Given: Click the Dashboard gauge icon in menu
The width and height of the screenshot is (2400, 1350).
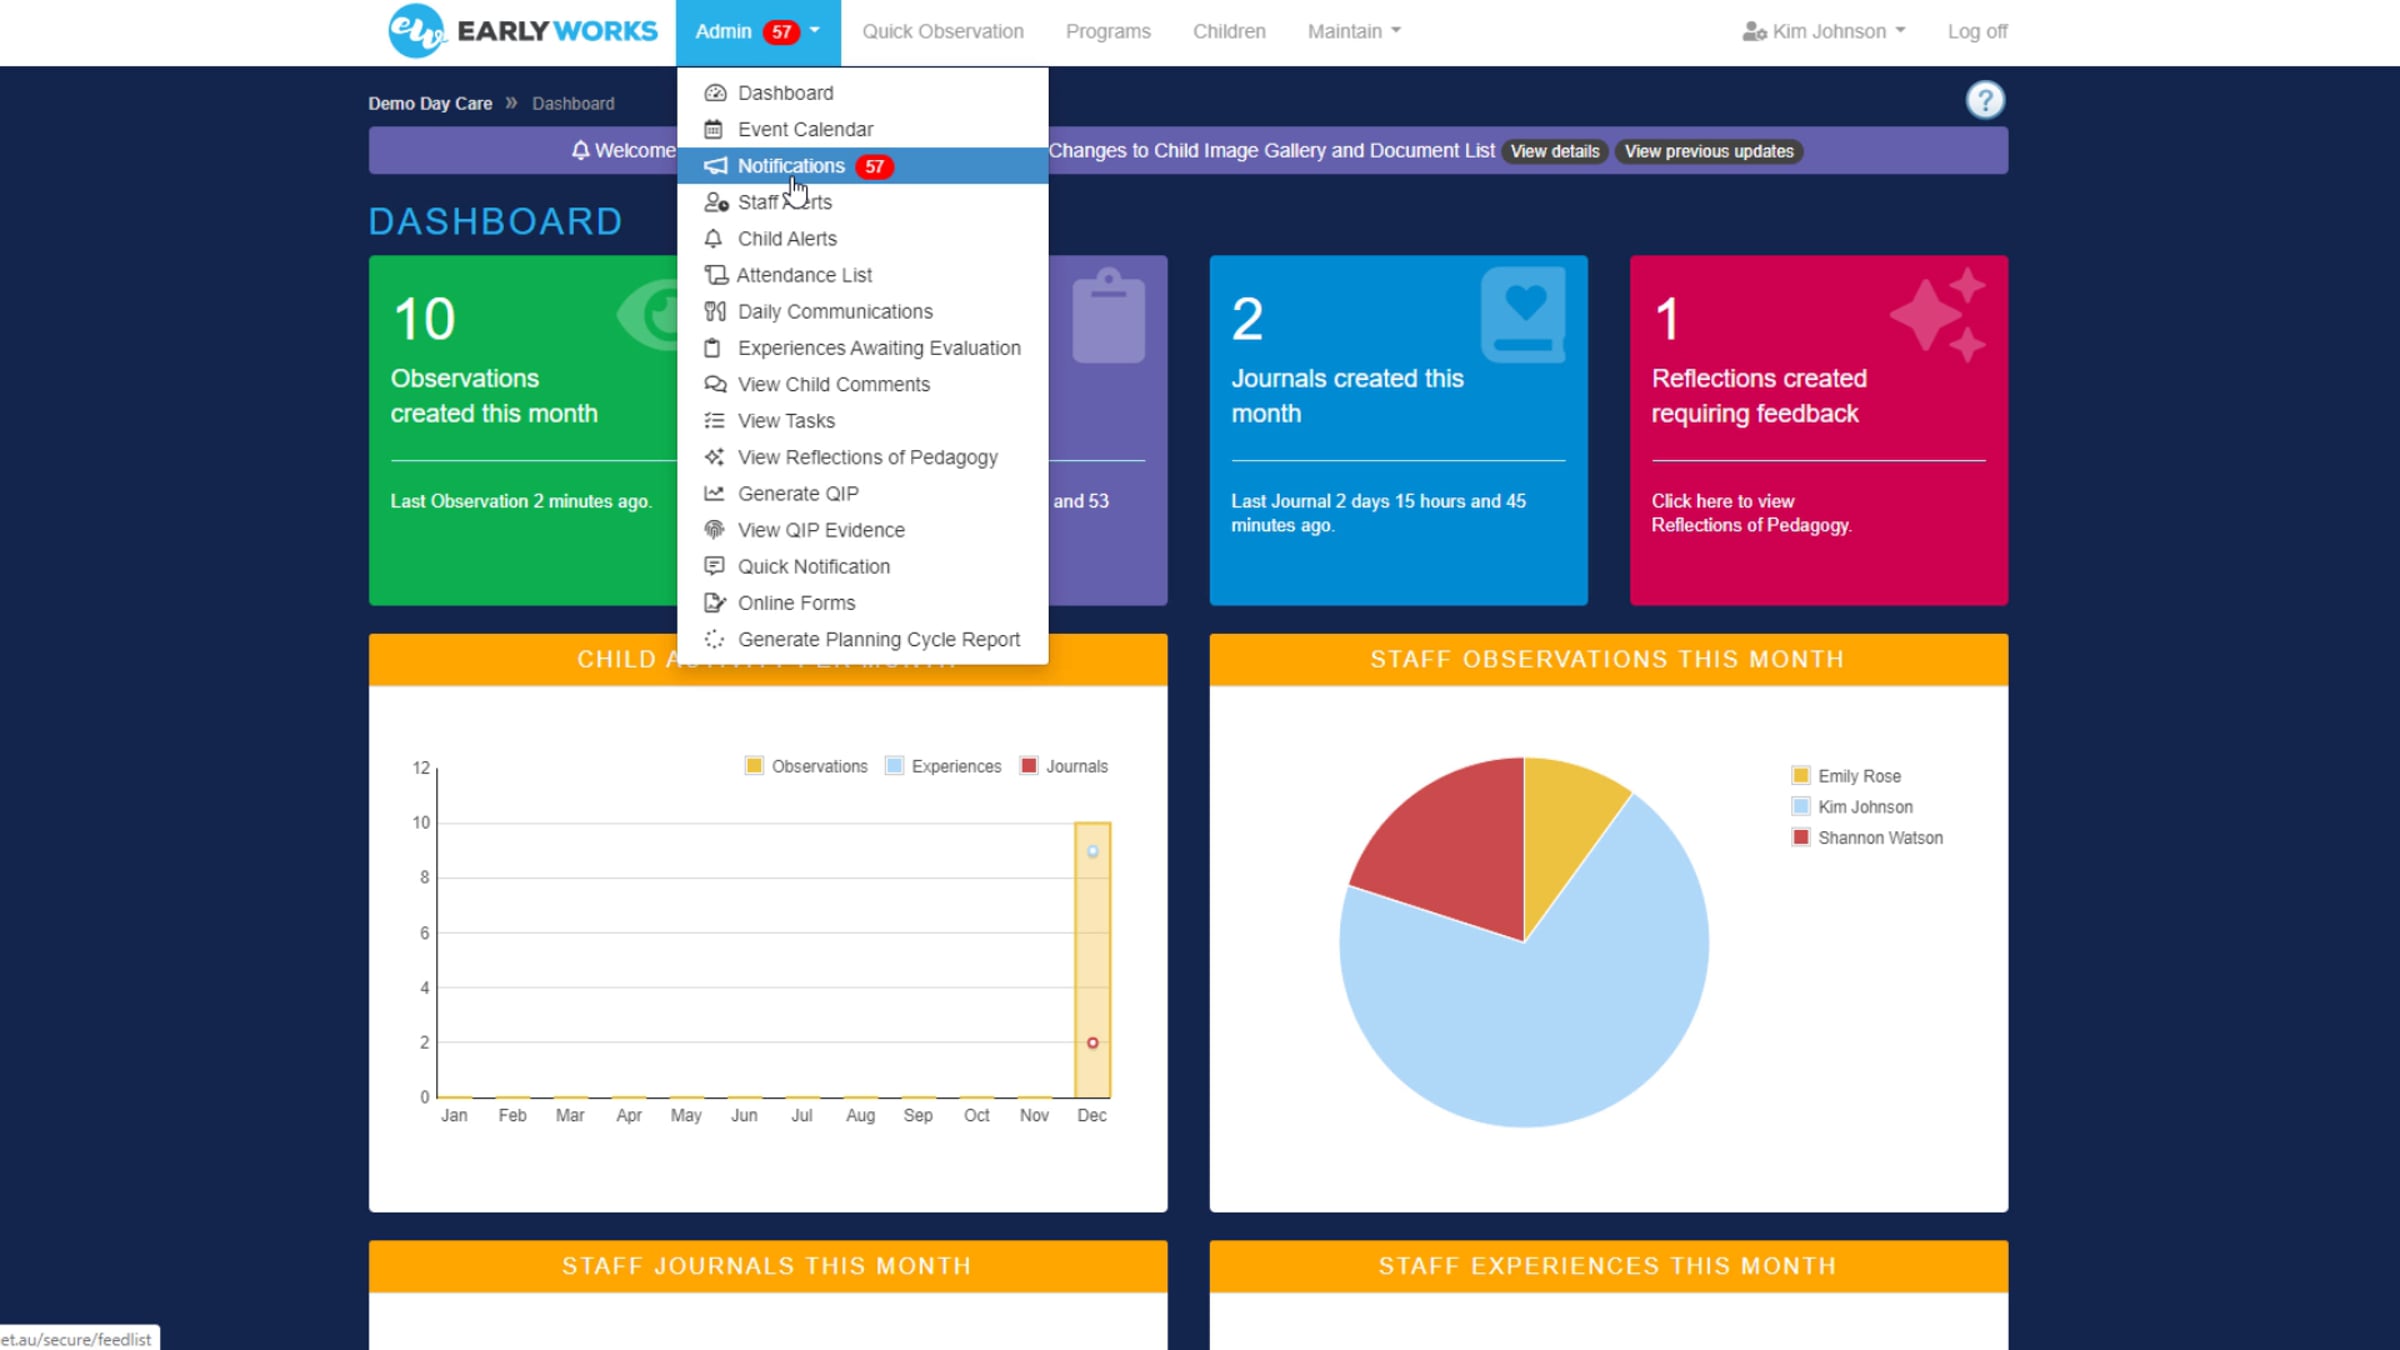Looking at the screenshot, I should [x=714, y=93].
